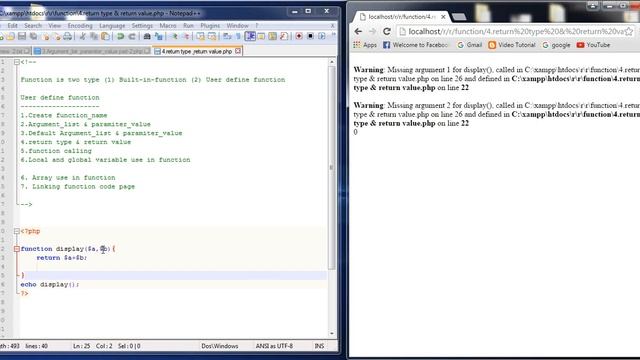This screenshot has height=360, width=640.
Task: Play back recorded macro icon
Action: coord(322,36)
